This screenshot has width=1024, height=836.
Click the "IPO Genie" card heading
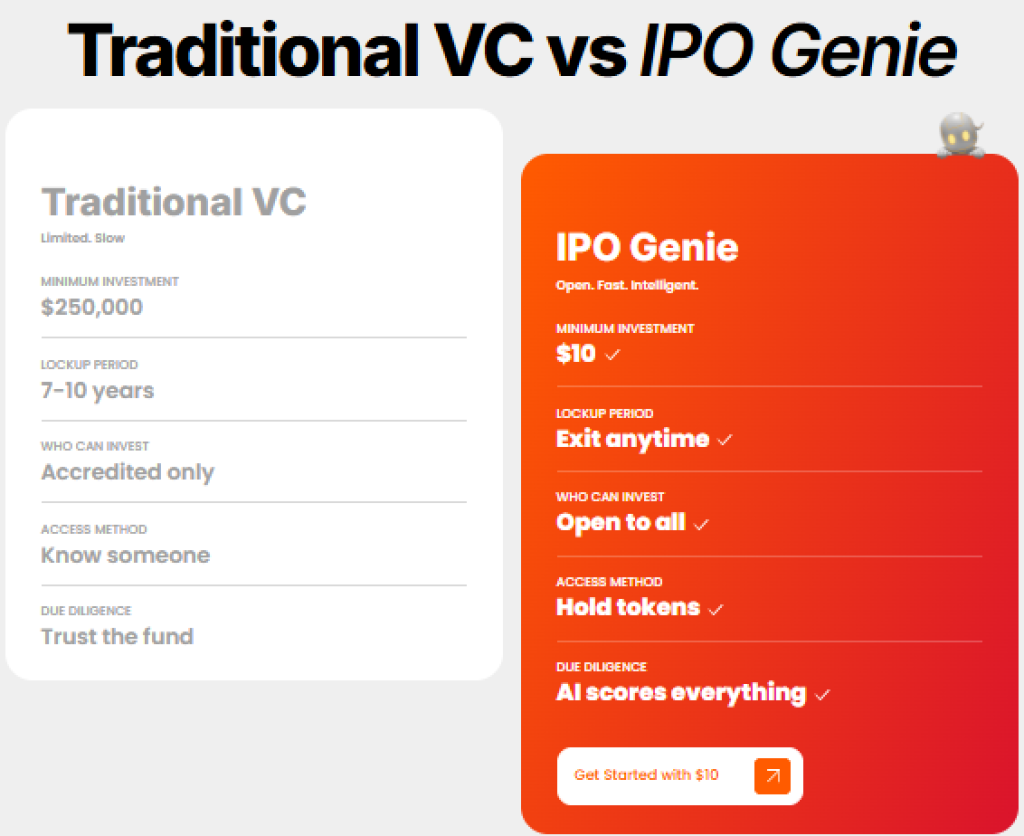pyautogui.click(x=646, y=247)
